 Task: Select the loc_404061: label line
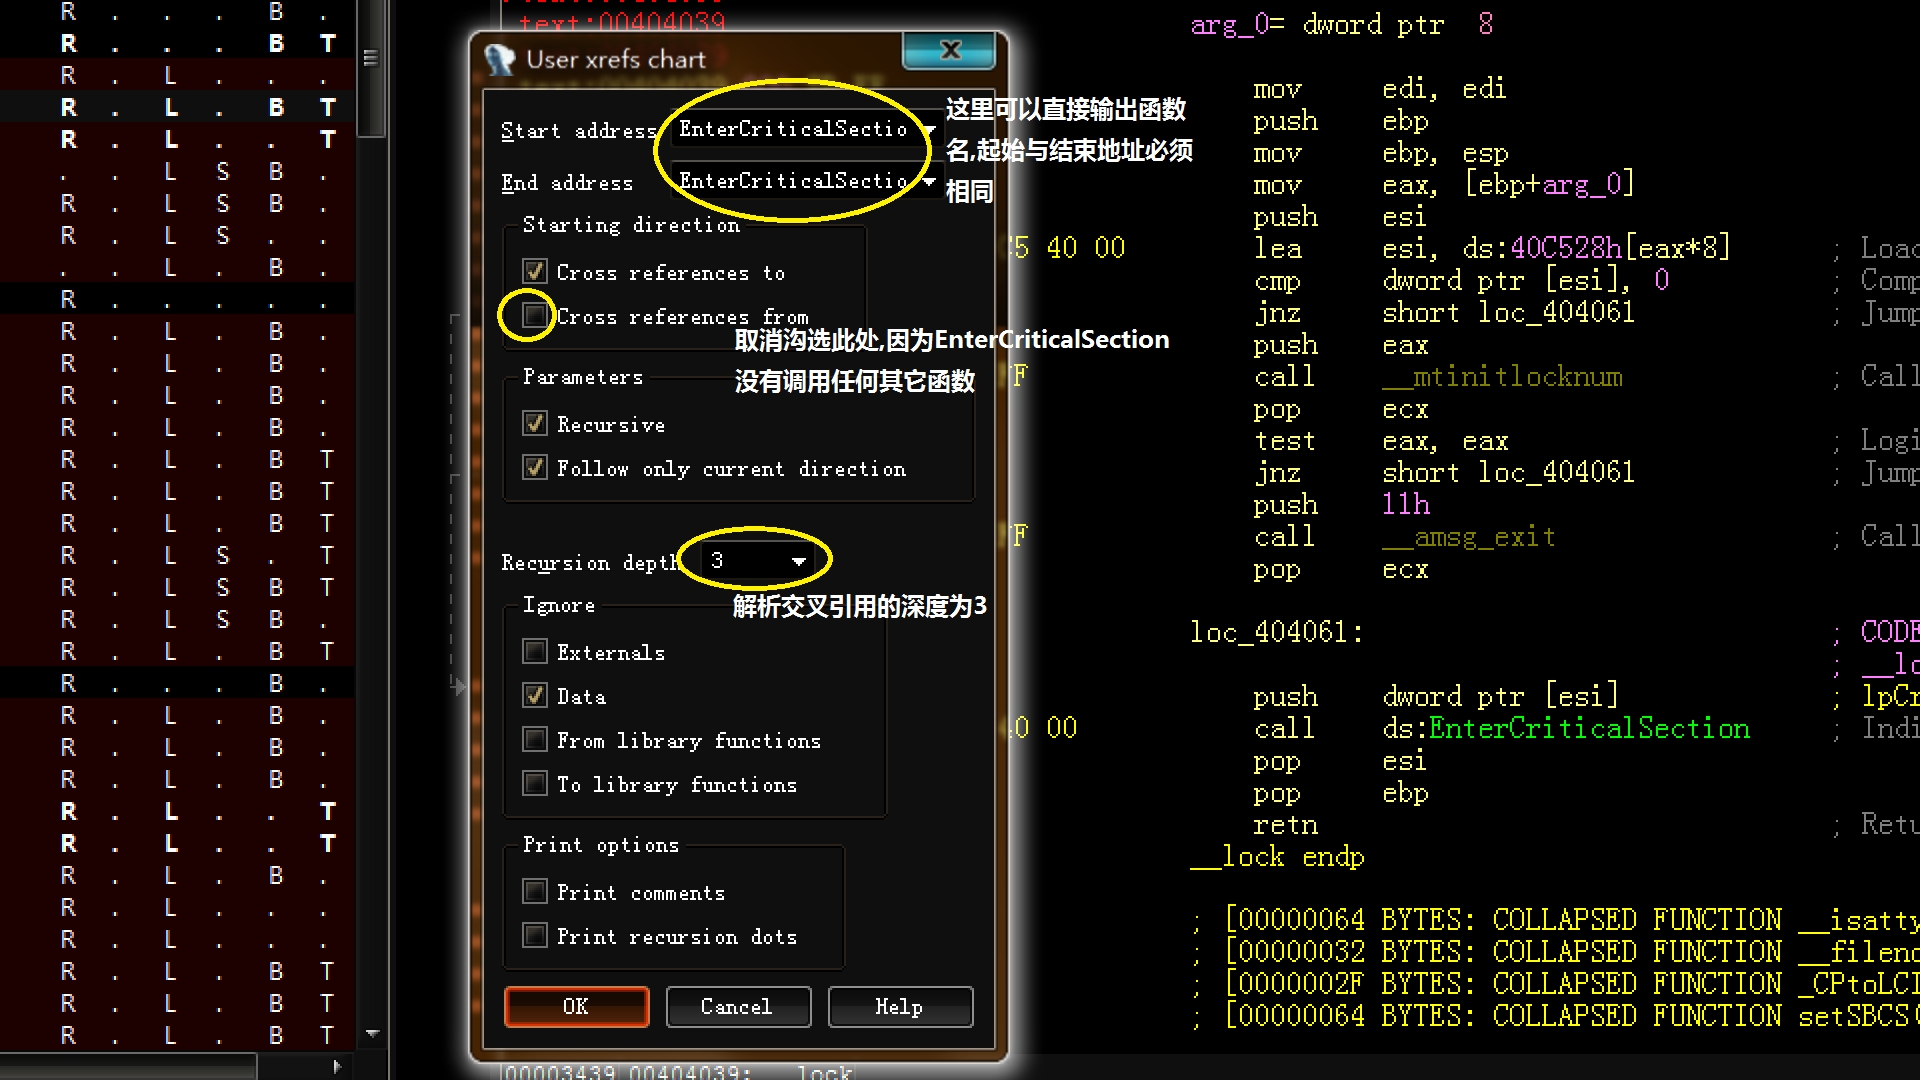click(x=1276, y=632)
